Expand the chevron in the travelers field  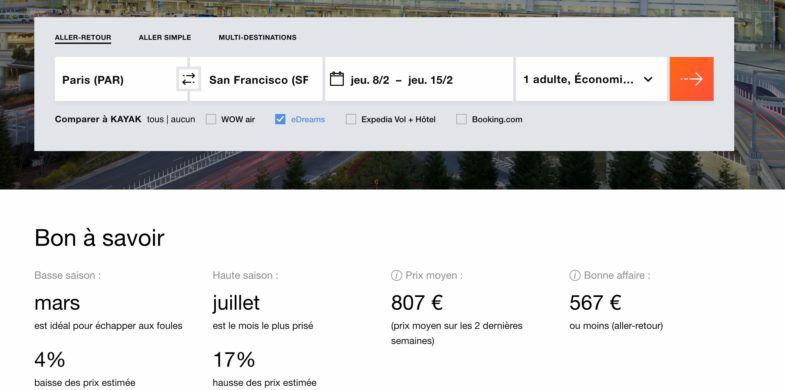[x=648, y=79]
